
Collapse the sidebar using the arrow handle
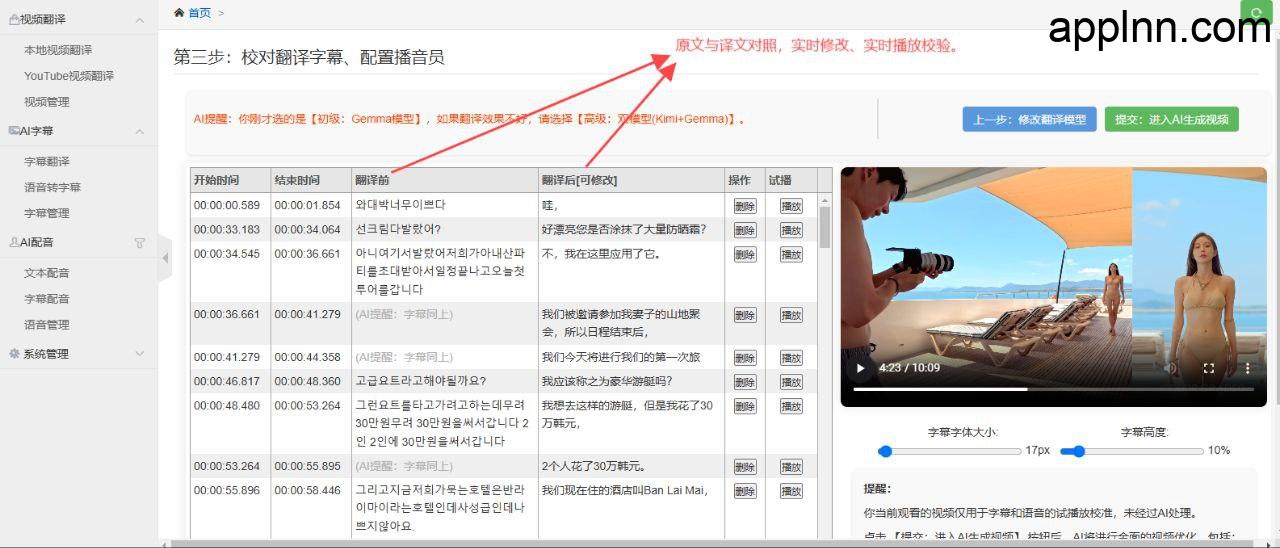pos(165,258)
